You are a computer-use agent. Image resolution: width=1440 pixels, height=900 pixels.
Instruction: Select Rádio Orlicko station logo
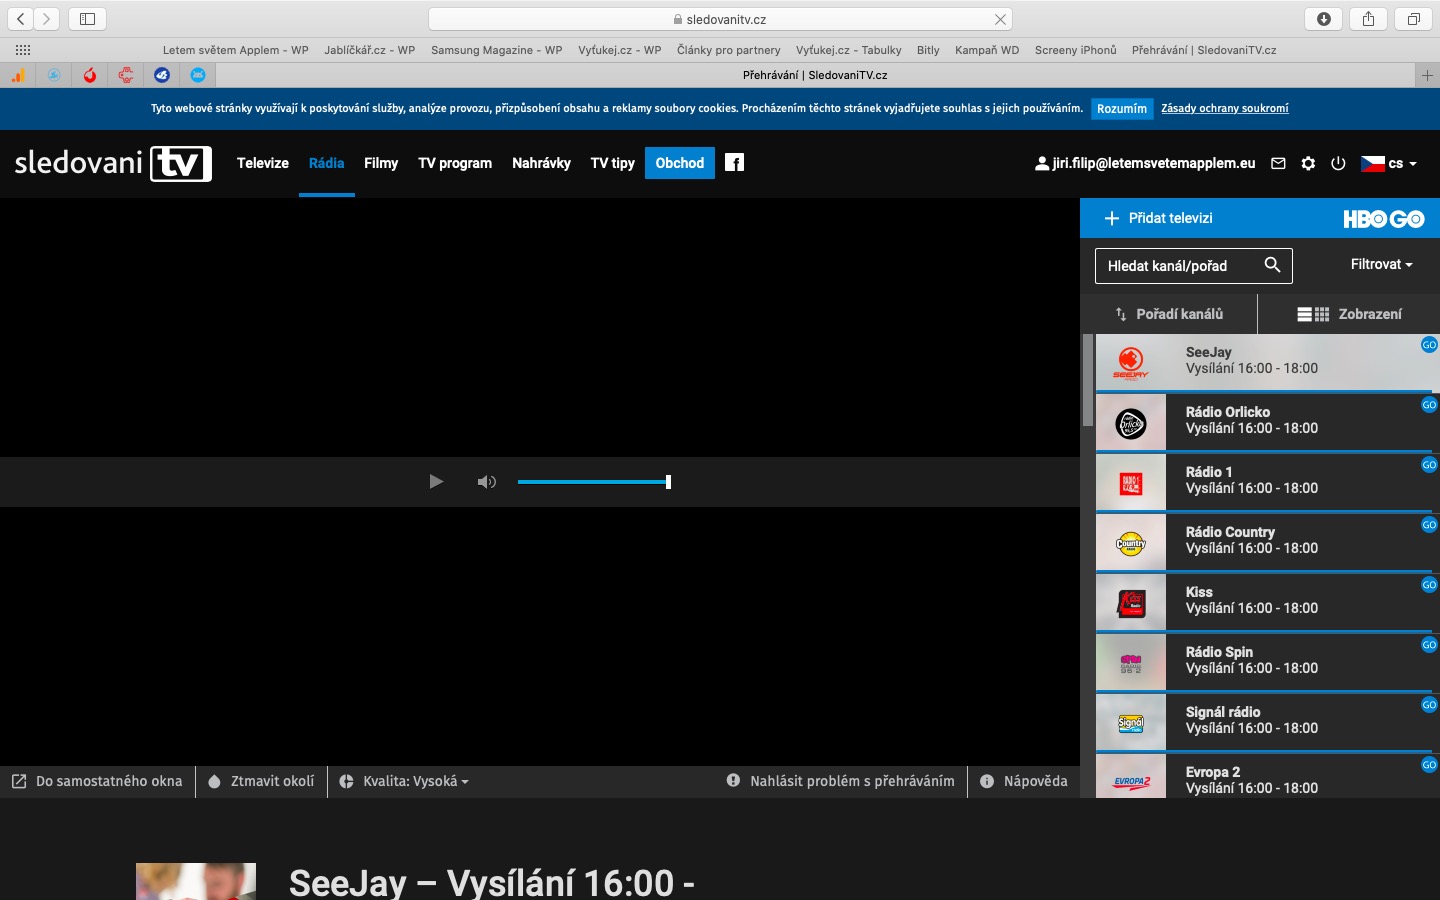point(1131,423)
